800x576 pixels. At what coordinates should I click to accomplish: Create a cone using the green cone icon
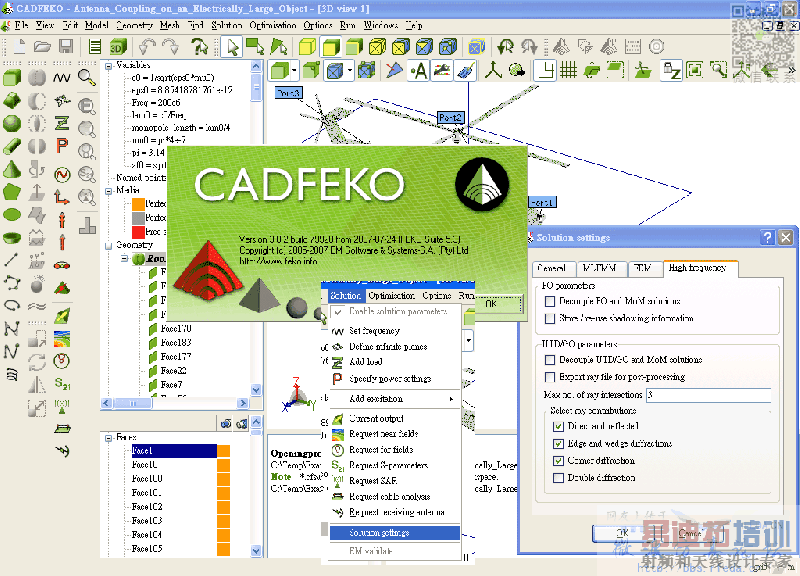click(12, 169)
